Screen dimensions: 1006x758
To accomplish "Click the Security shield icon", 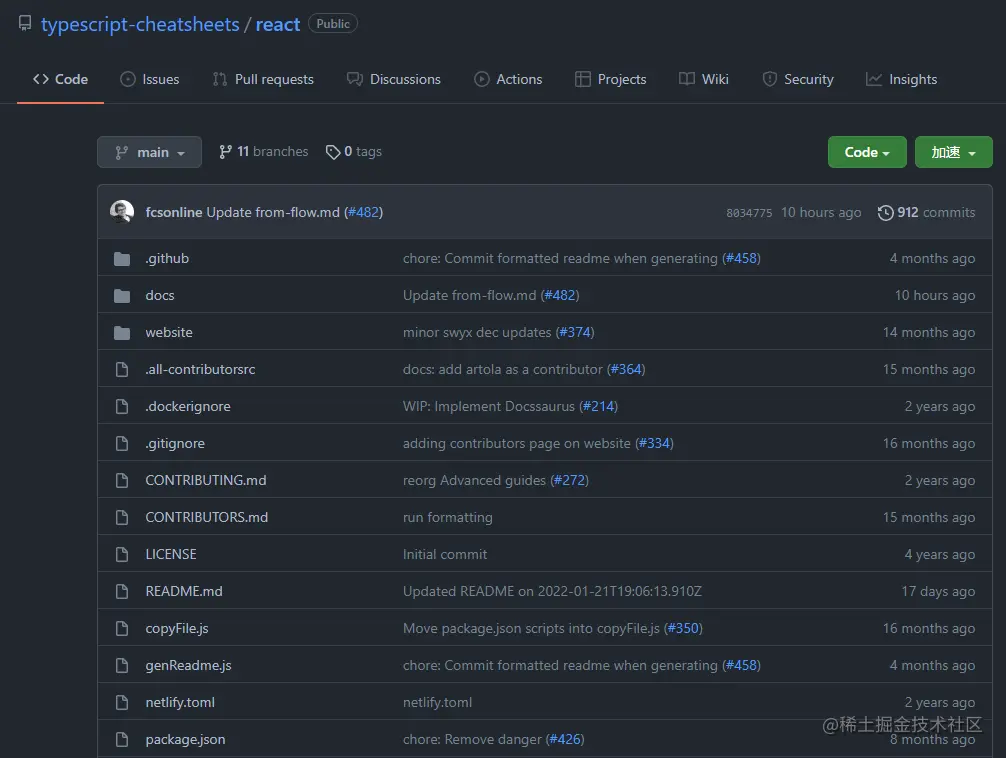I will click(x=769, y=78).
